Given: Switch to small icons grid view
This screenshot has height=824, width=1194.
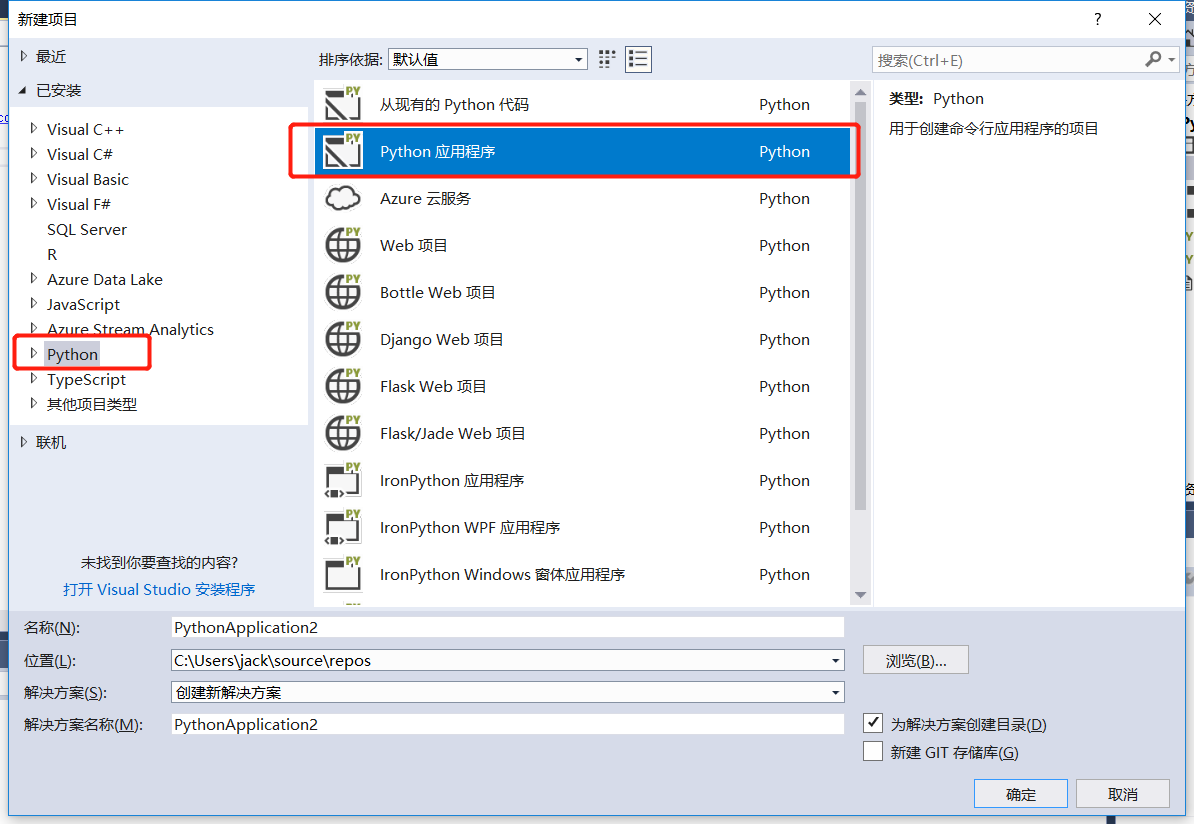Looking at the screenshot, I should pyautogui.click(x=607, y=59).
